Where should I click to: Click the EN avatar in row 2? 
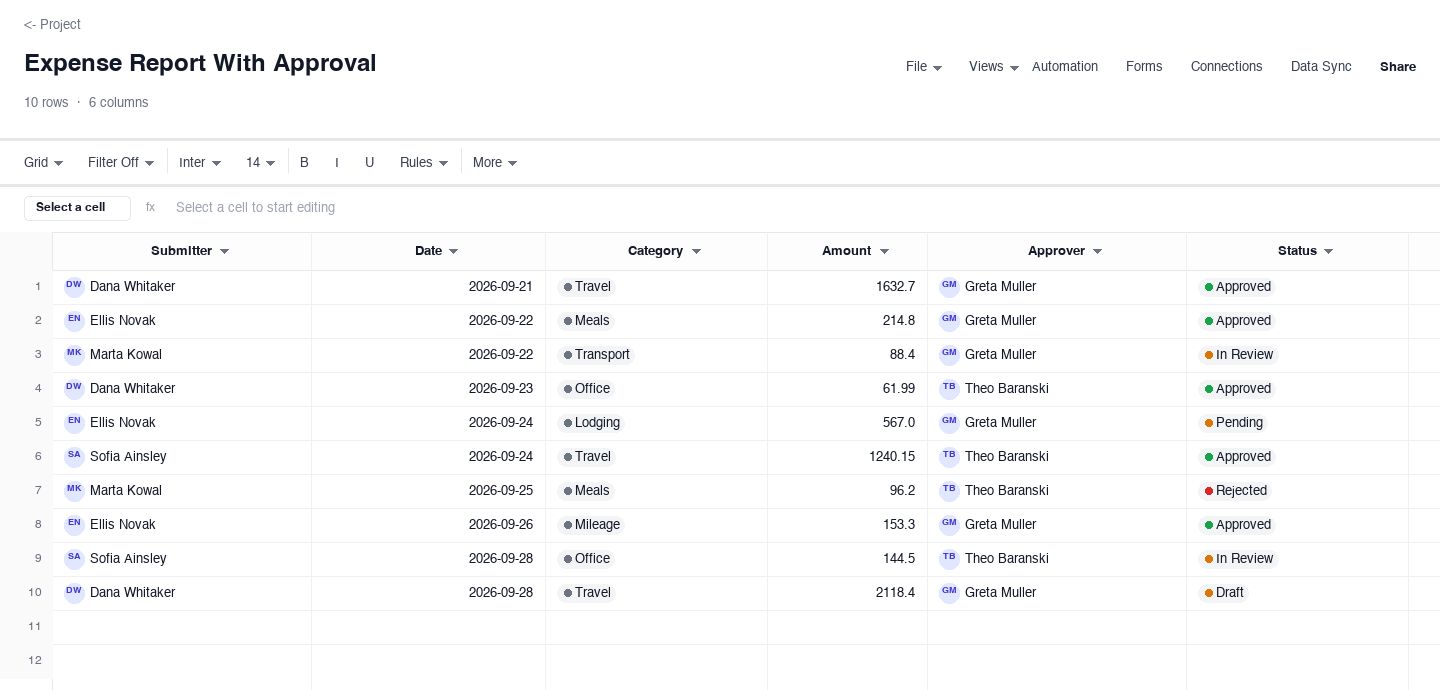tap(74, 321)
